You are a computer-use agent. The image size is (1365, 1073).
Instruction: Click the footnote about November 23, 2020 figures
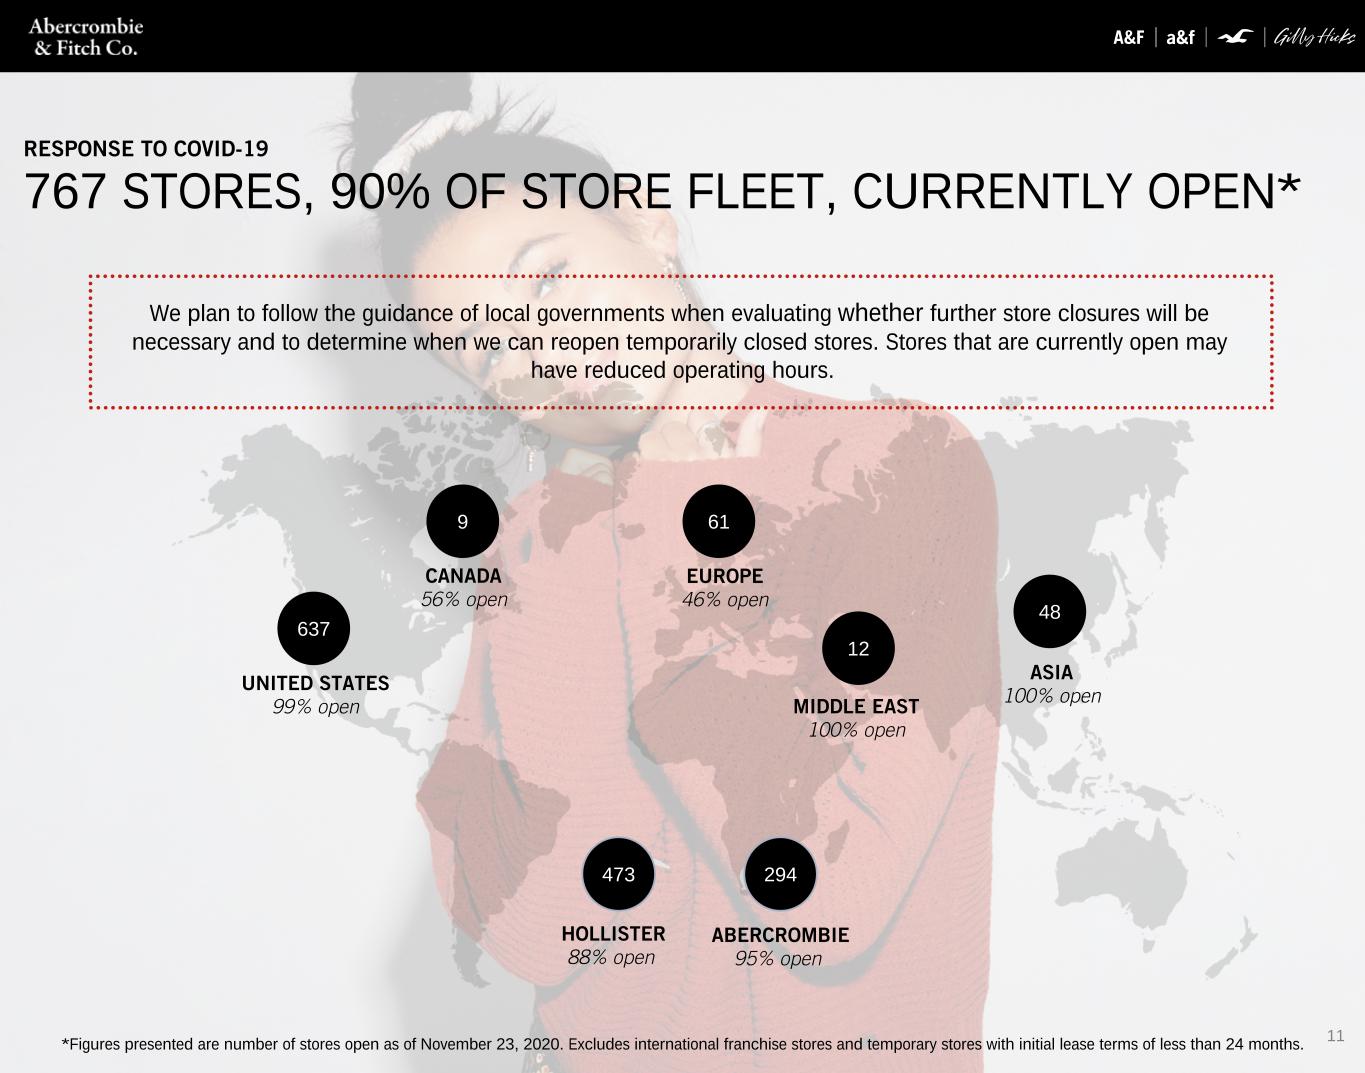(x=683, y=1045)
